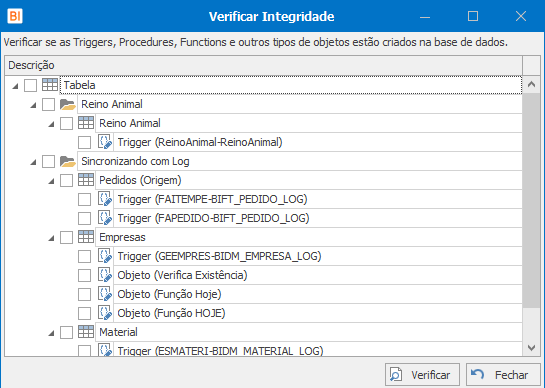Maximize the Verificar Integridade window
545x388 pixels.
coord(473,16)
